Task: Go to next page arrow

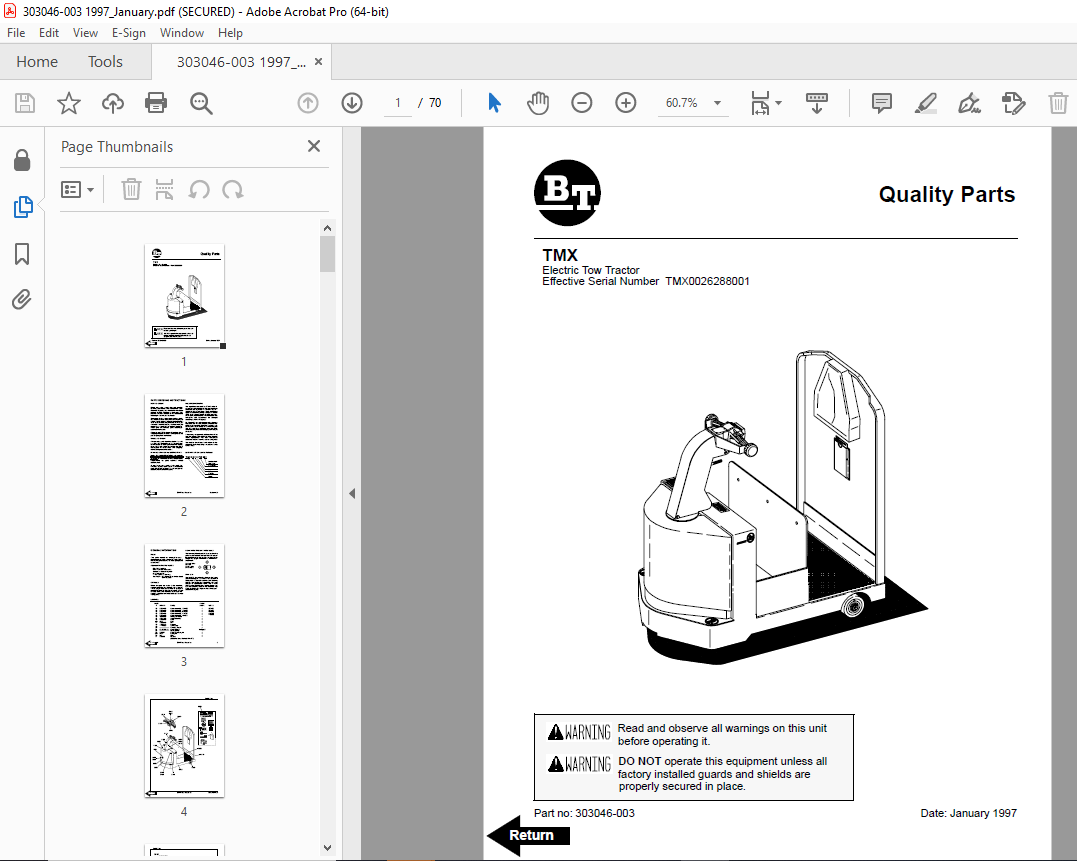Action: [352, 103]
